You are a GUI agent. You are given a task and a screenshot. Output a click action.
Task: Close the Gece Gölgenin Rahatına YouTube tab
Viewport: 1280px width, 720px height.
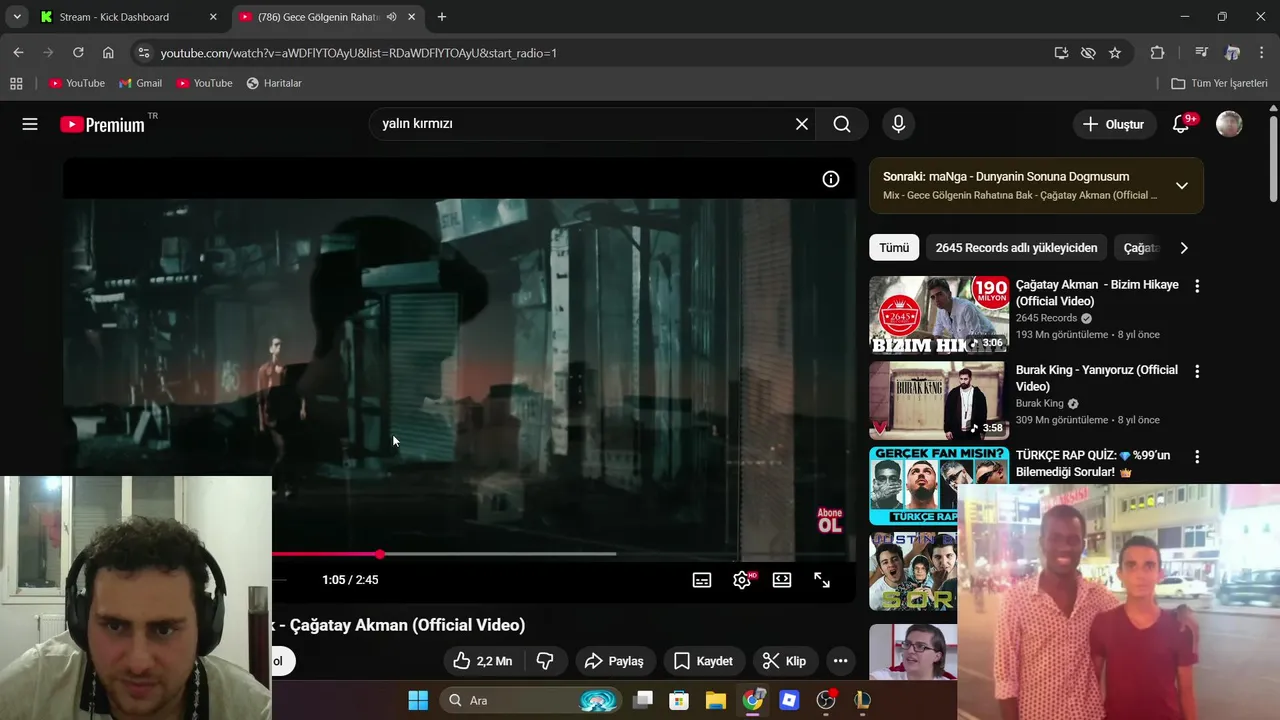click(x=412, y=17)
